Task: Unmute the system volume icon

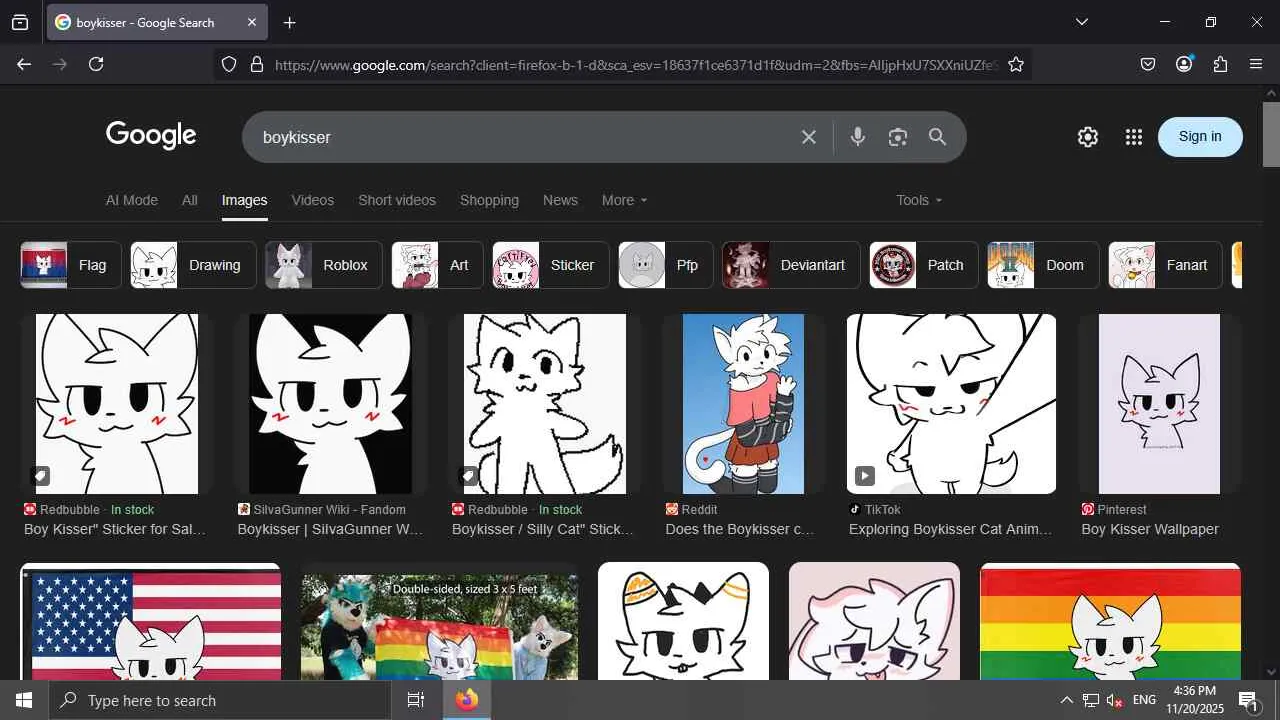Action: click(1114, 700)
